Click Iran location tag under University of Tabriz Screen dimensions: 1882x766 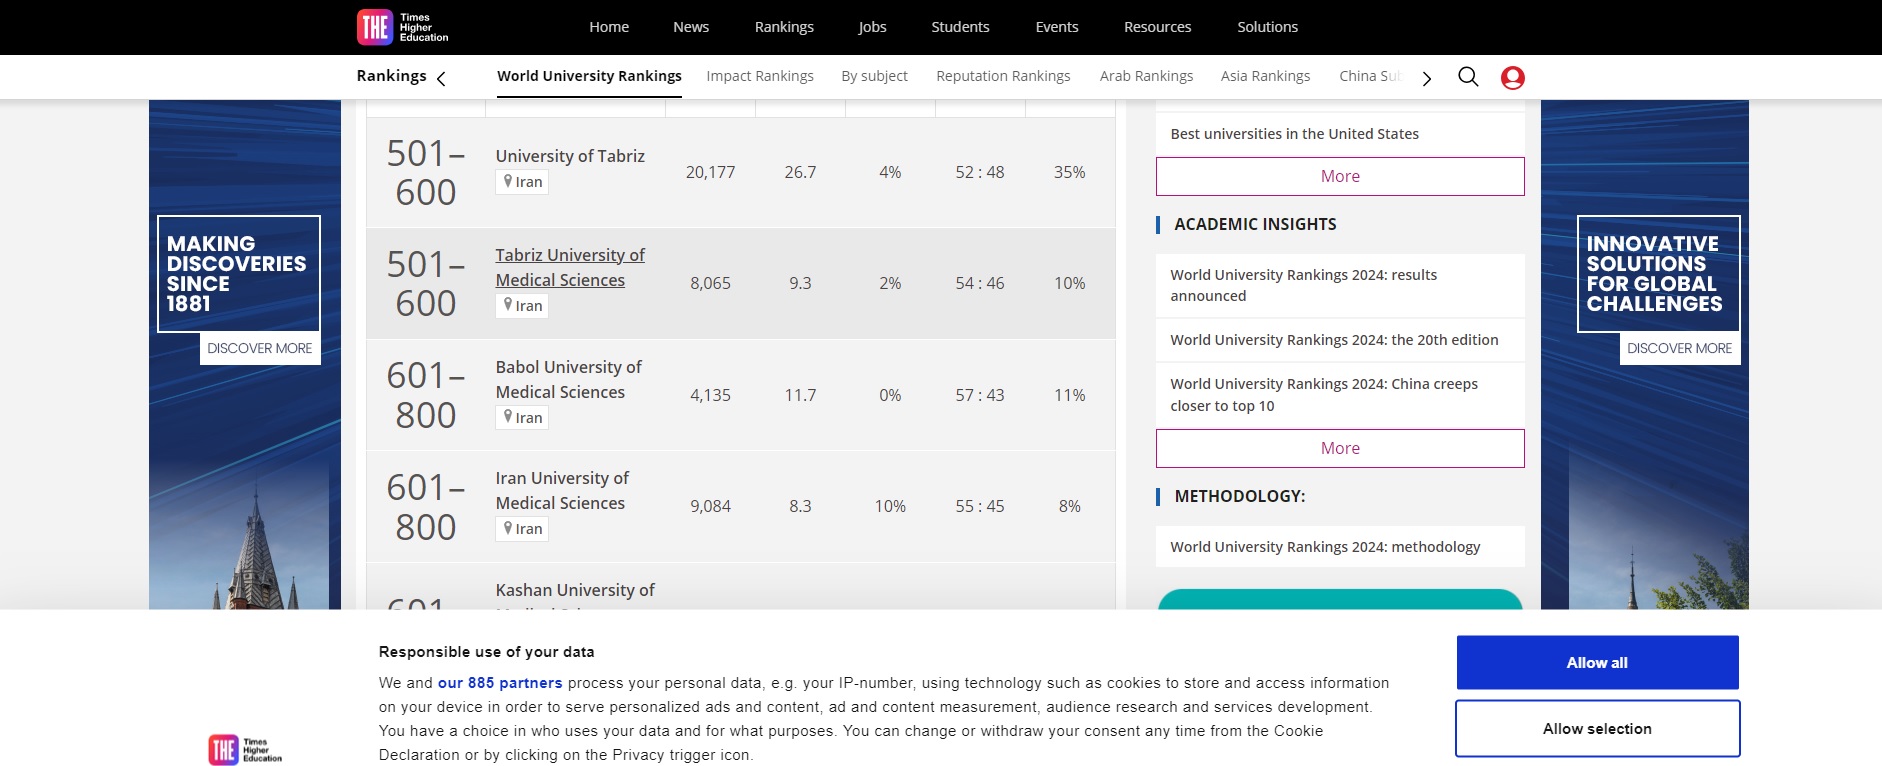tap(522, 182)
